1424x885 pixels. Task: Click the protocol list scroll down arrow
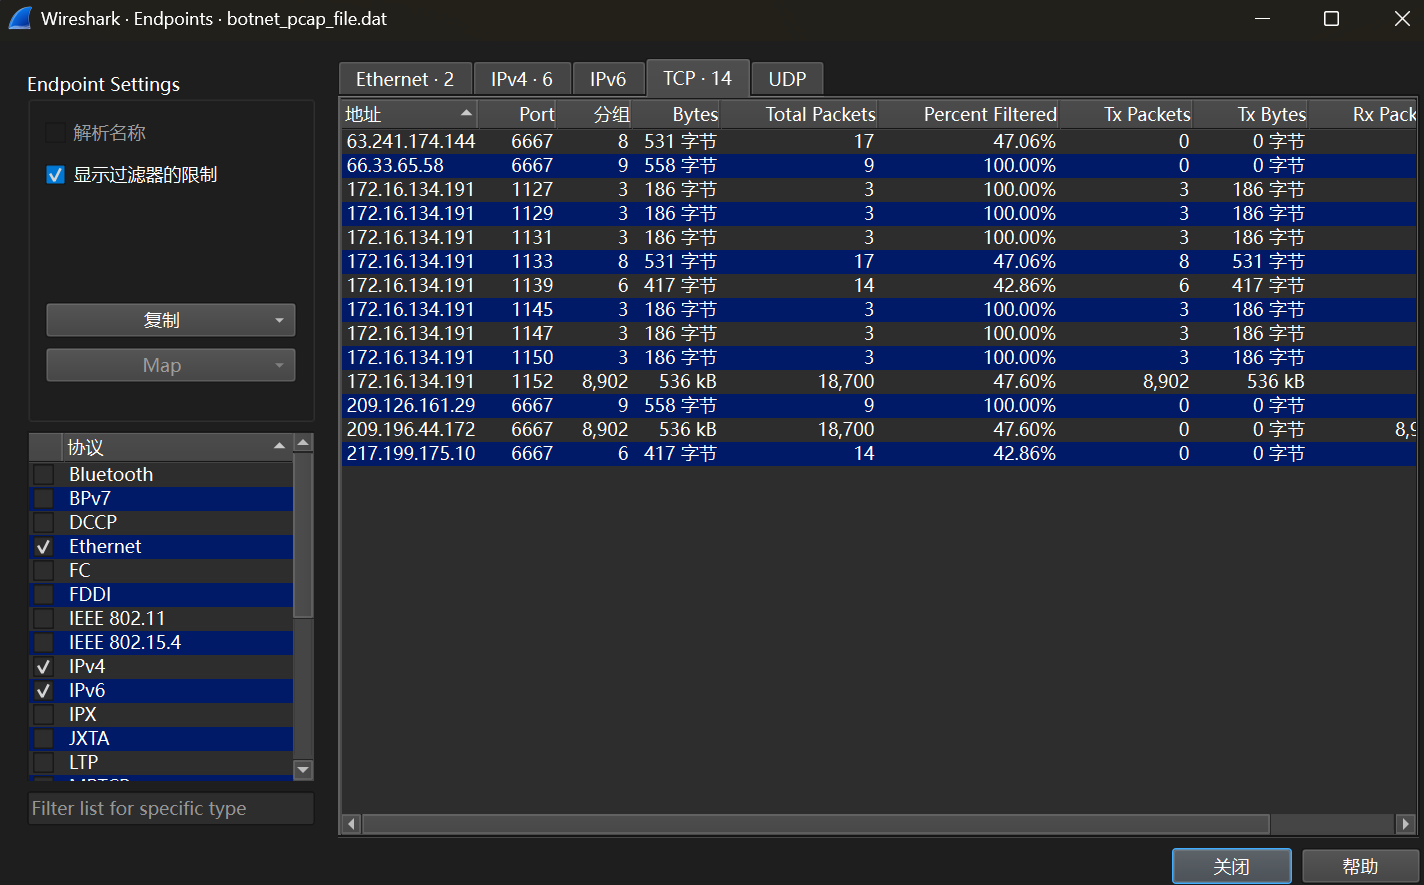coord(303,769)
